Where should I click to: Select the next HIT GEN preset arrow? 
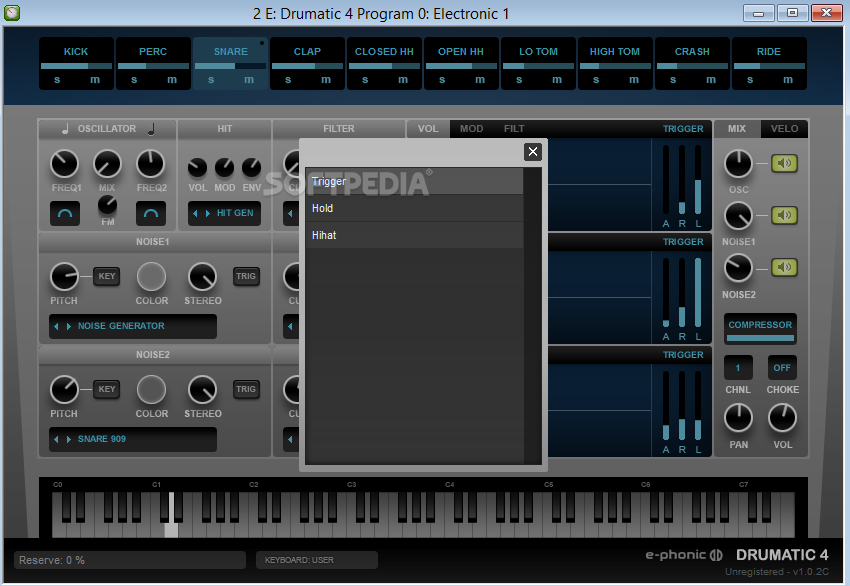tap(208, 214)
